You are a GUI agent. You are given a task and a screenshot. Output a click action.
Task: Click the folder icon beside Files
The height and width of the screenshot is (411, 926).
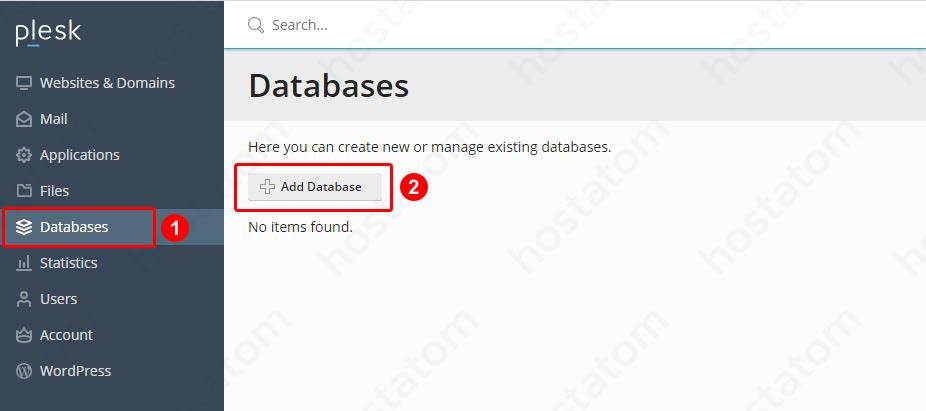coord(24,191)
